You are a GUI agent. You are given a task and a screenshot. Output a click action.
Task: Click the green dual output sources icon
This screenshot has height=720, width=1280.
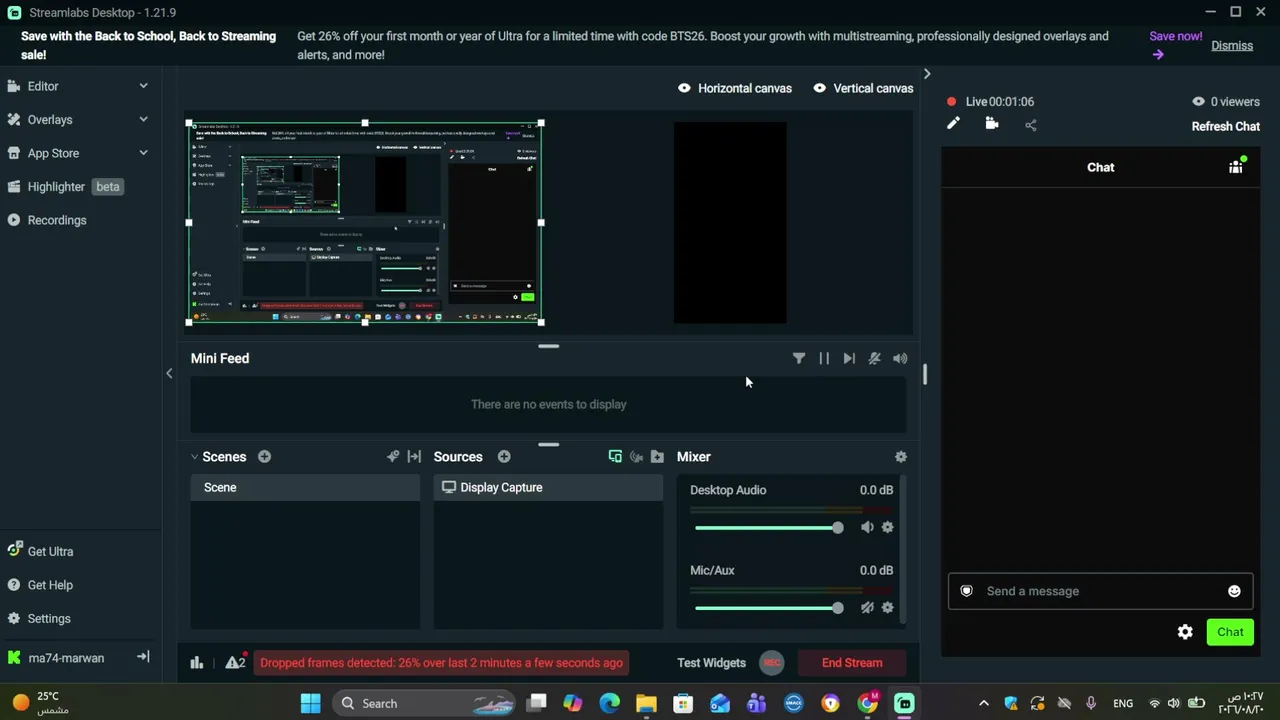(615, 457)
